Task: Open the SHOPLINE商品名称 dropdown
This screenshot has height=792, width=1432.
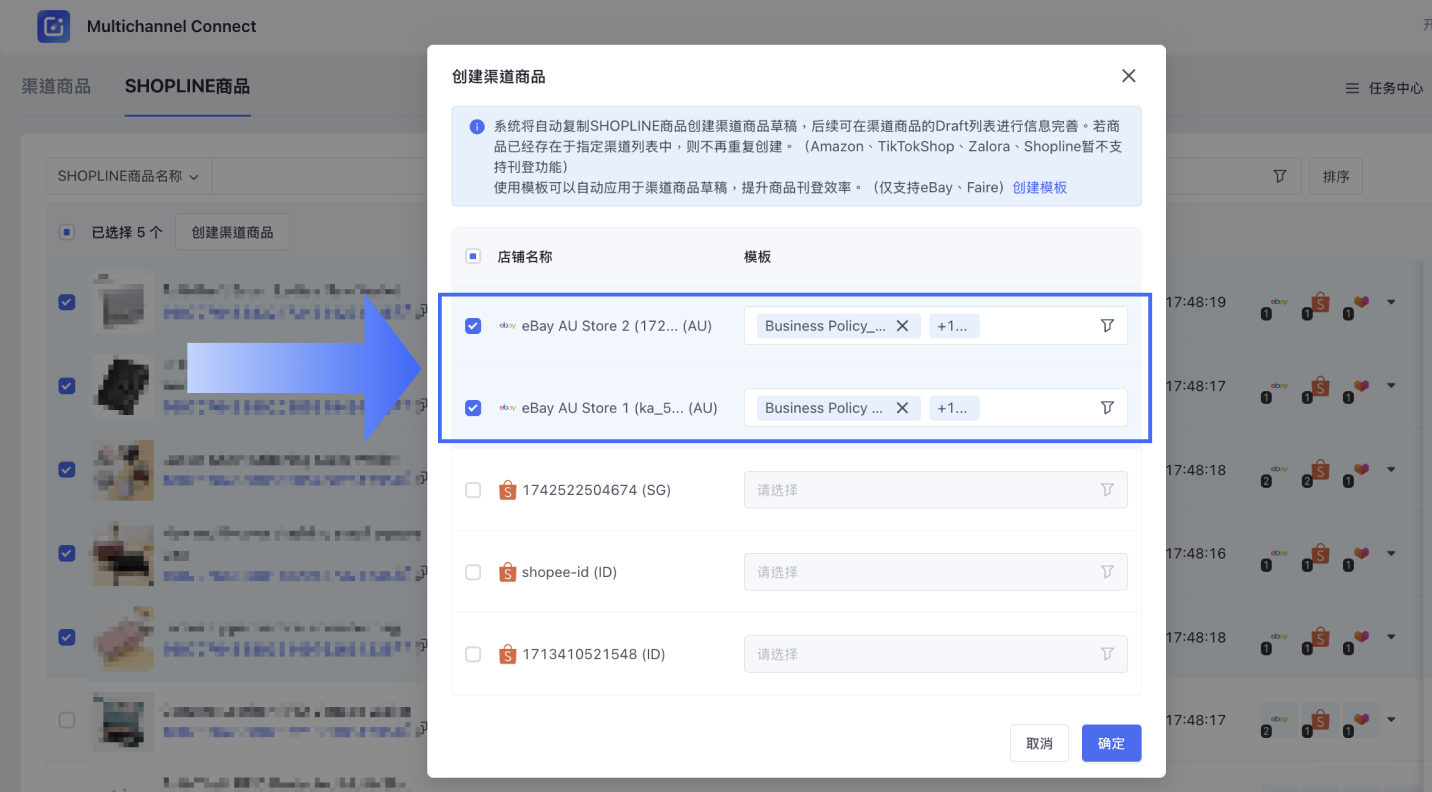Action: tap(128, 175)
